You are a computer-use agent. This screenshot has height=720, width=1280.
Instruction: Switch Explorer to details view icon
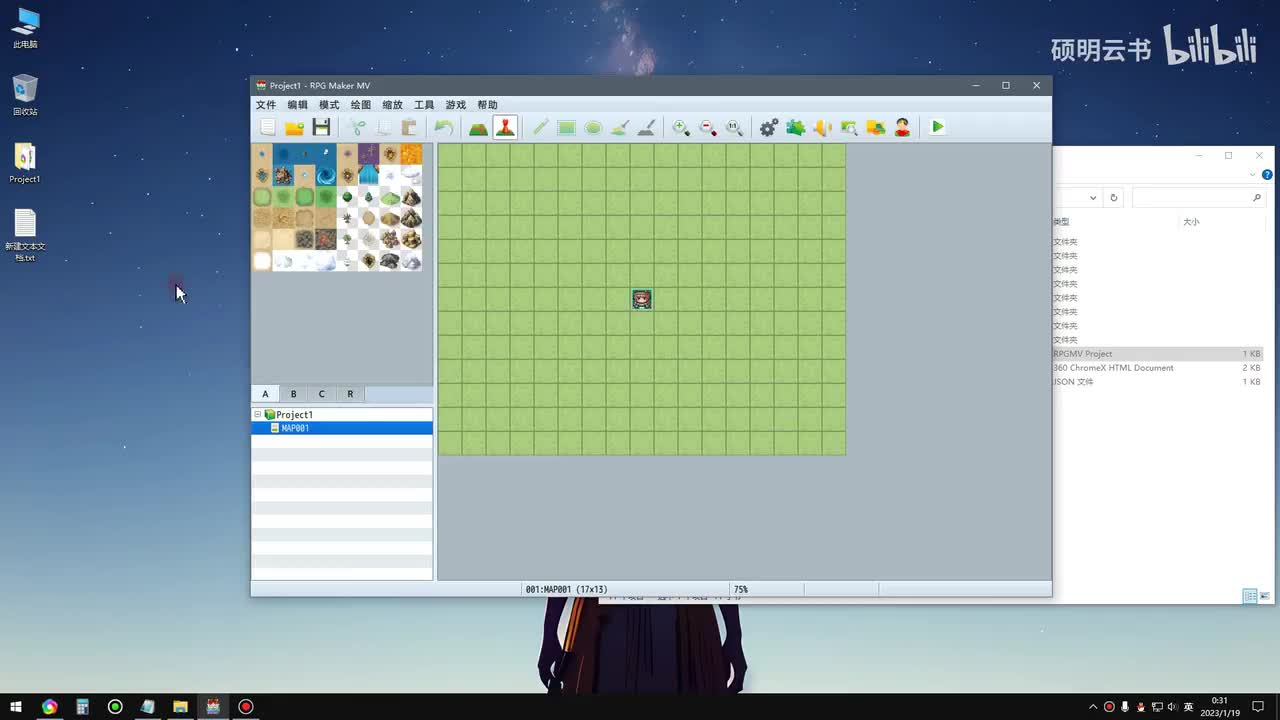pyautogui.click(x=1250, y=596)
